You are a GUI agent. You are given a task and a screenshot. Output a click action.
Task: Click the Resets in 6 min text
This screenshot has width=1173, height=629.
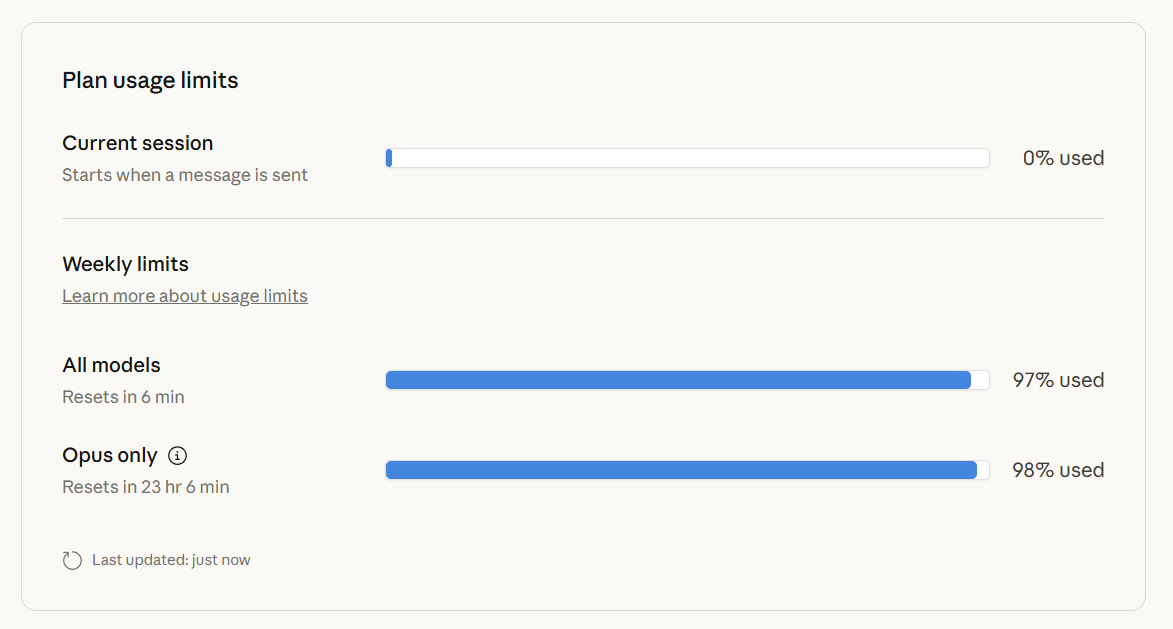(123, 397)
